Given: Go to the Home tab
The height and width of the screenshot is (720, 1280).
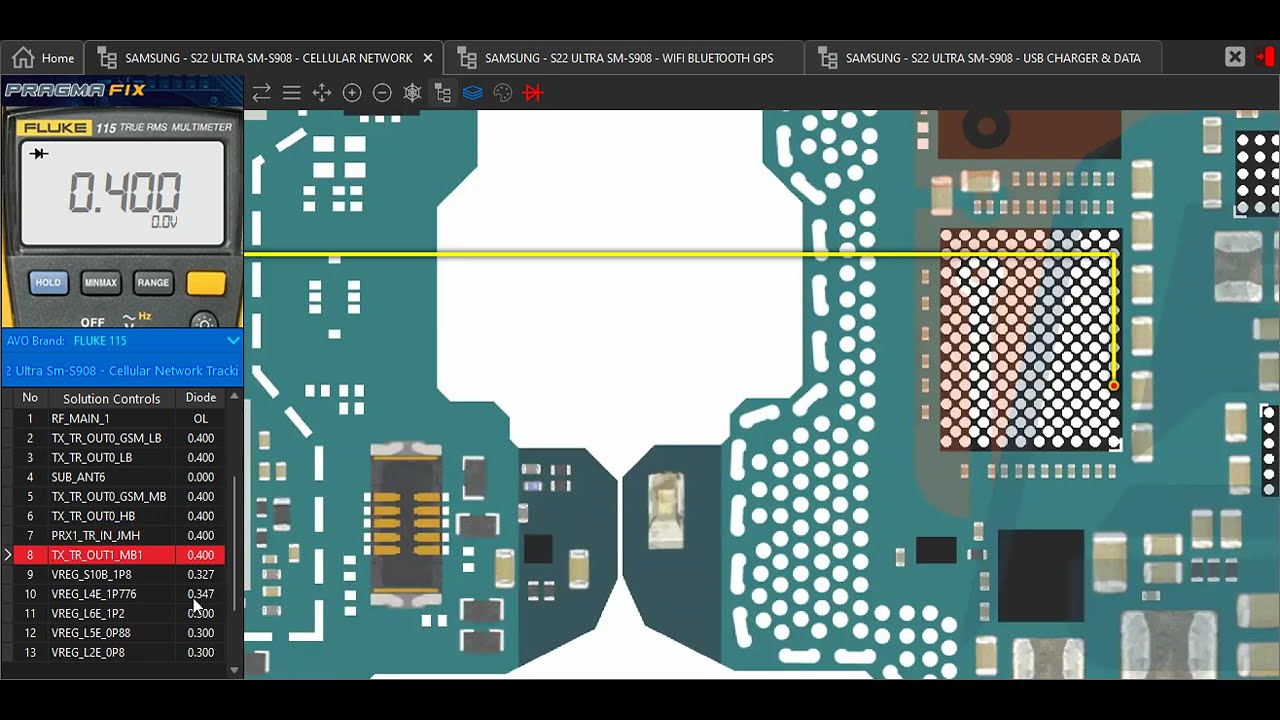Looking at the screenshot, I should tap(43, 58).
